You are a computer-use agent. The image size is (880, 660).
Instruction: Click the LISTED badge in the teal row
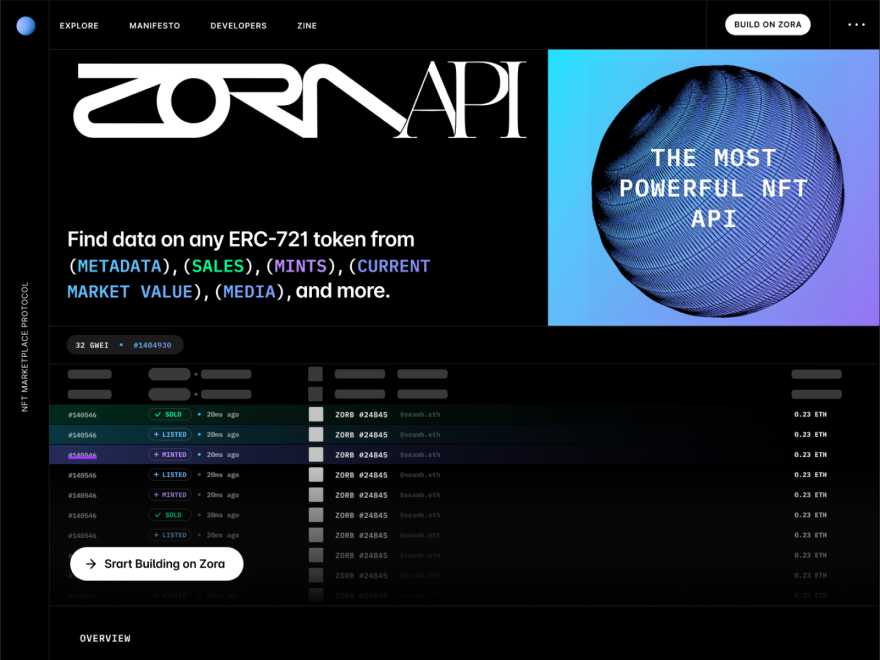169,435
